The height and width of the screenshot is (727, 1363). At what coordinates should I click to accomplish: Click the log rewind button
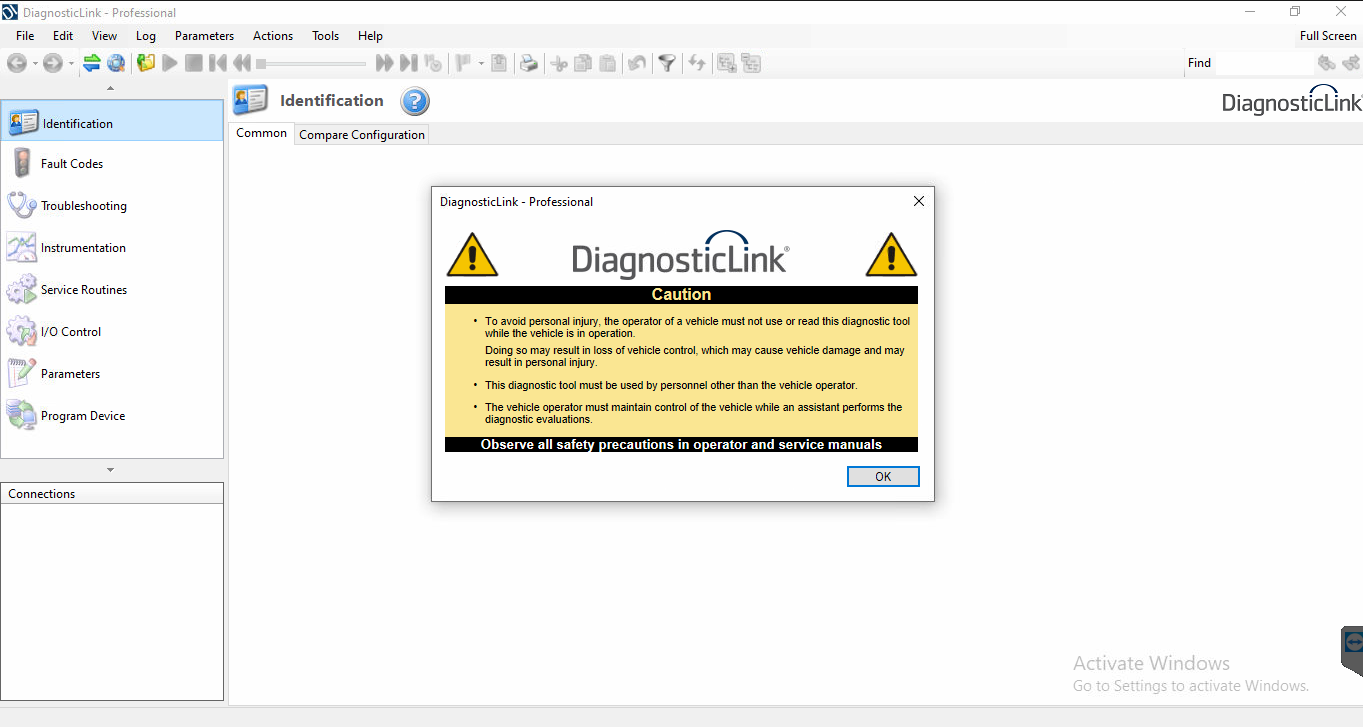242,63
